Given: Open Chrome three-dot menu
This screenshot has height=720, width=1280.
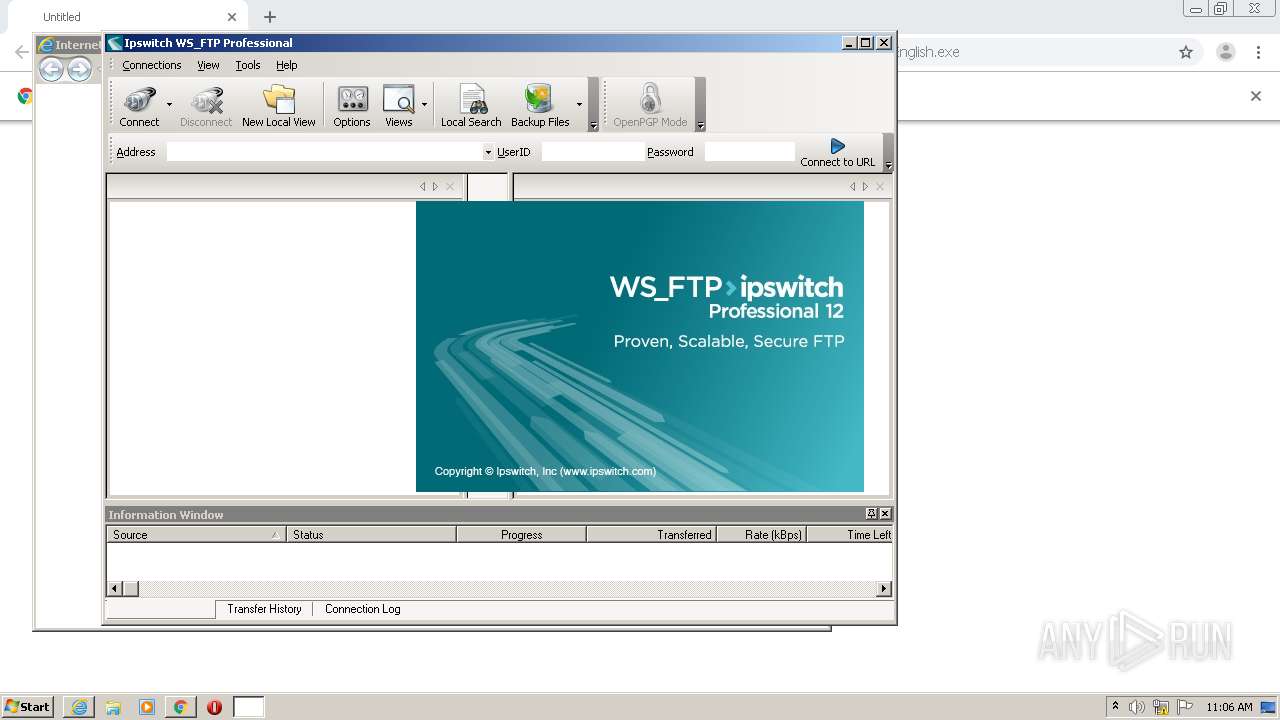Looking at the screenshot, I should [1259, 52].
